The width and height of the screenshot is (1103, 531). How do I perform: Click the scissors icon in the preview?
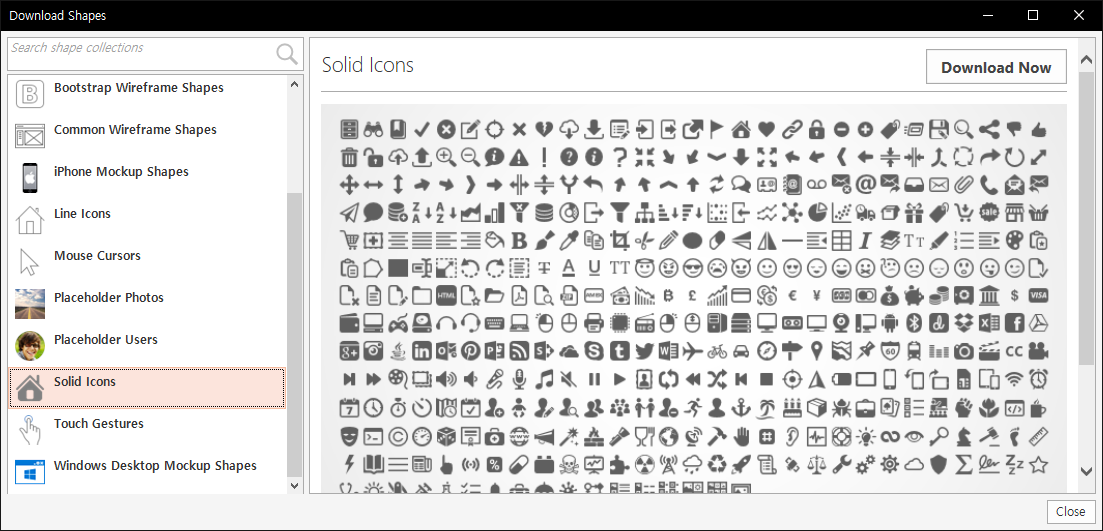pos(642,241)
